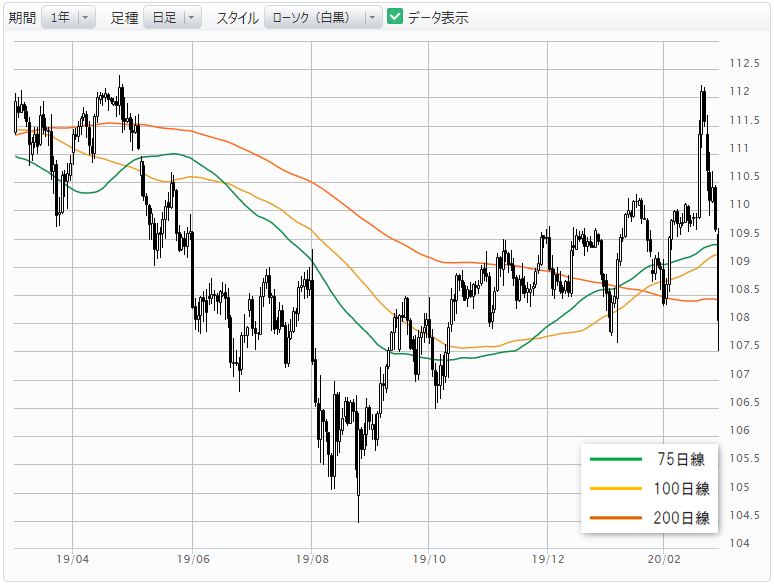The height and width of the screenshot is (586, 774).
Task: Click the 19/08 date axis label
Action: point(312,559)
